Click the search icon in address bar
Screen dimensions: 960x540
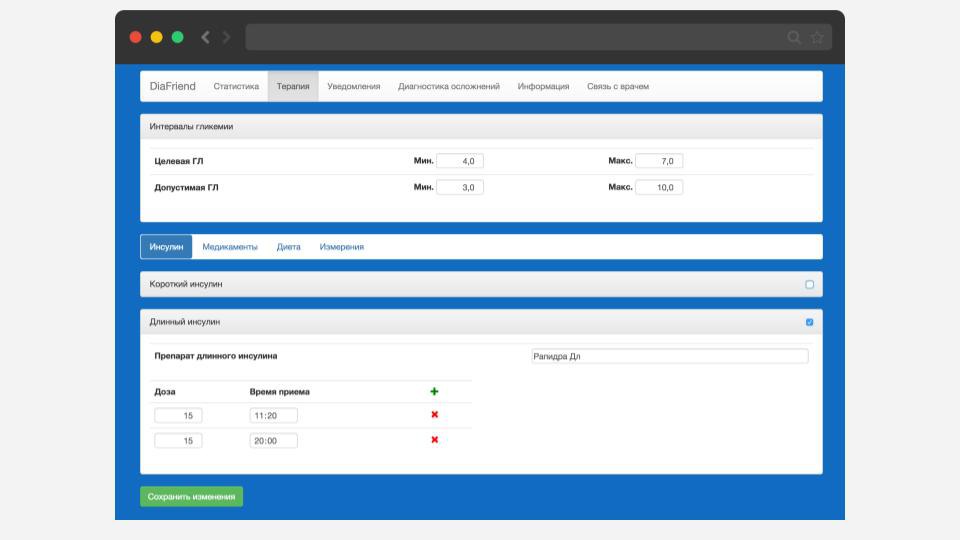point(794,37)
